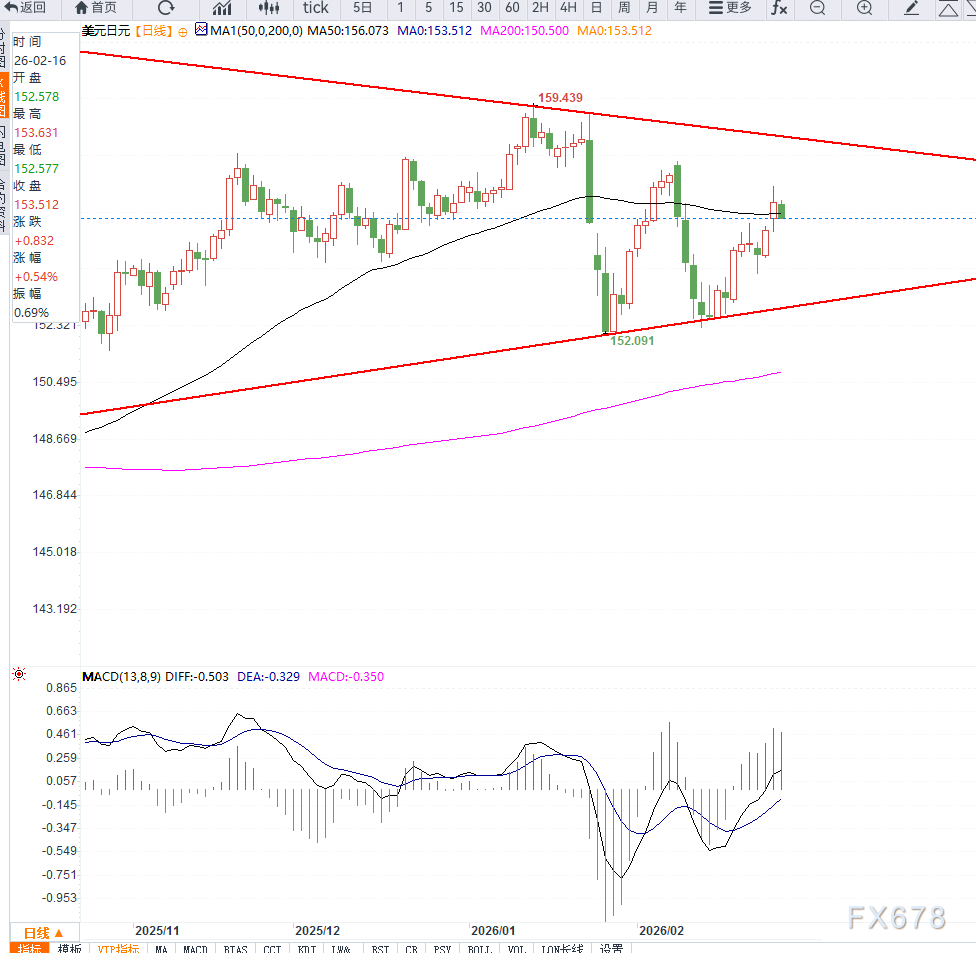Expand the 更多 more menu
The image size is (976, 953).
(x=729, y=8)
